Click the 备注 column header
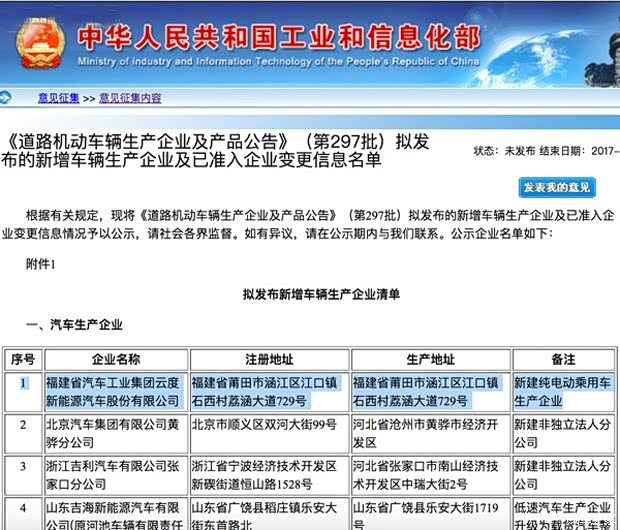 [563, 359]
